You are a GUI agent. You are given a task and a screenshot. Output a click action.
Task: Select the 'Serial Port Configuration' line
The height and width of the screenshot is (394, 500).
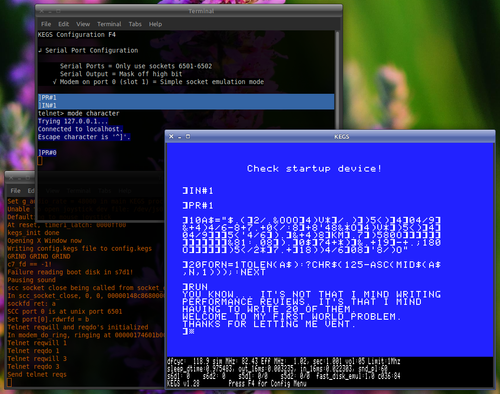[x=92, y=50]
